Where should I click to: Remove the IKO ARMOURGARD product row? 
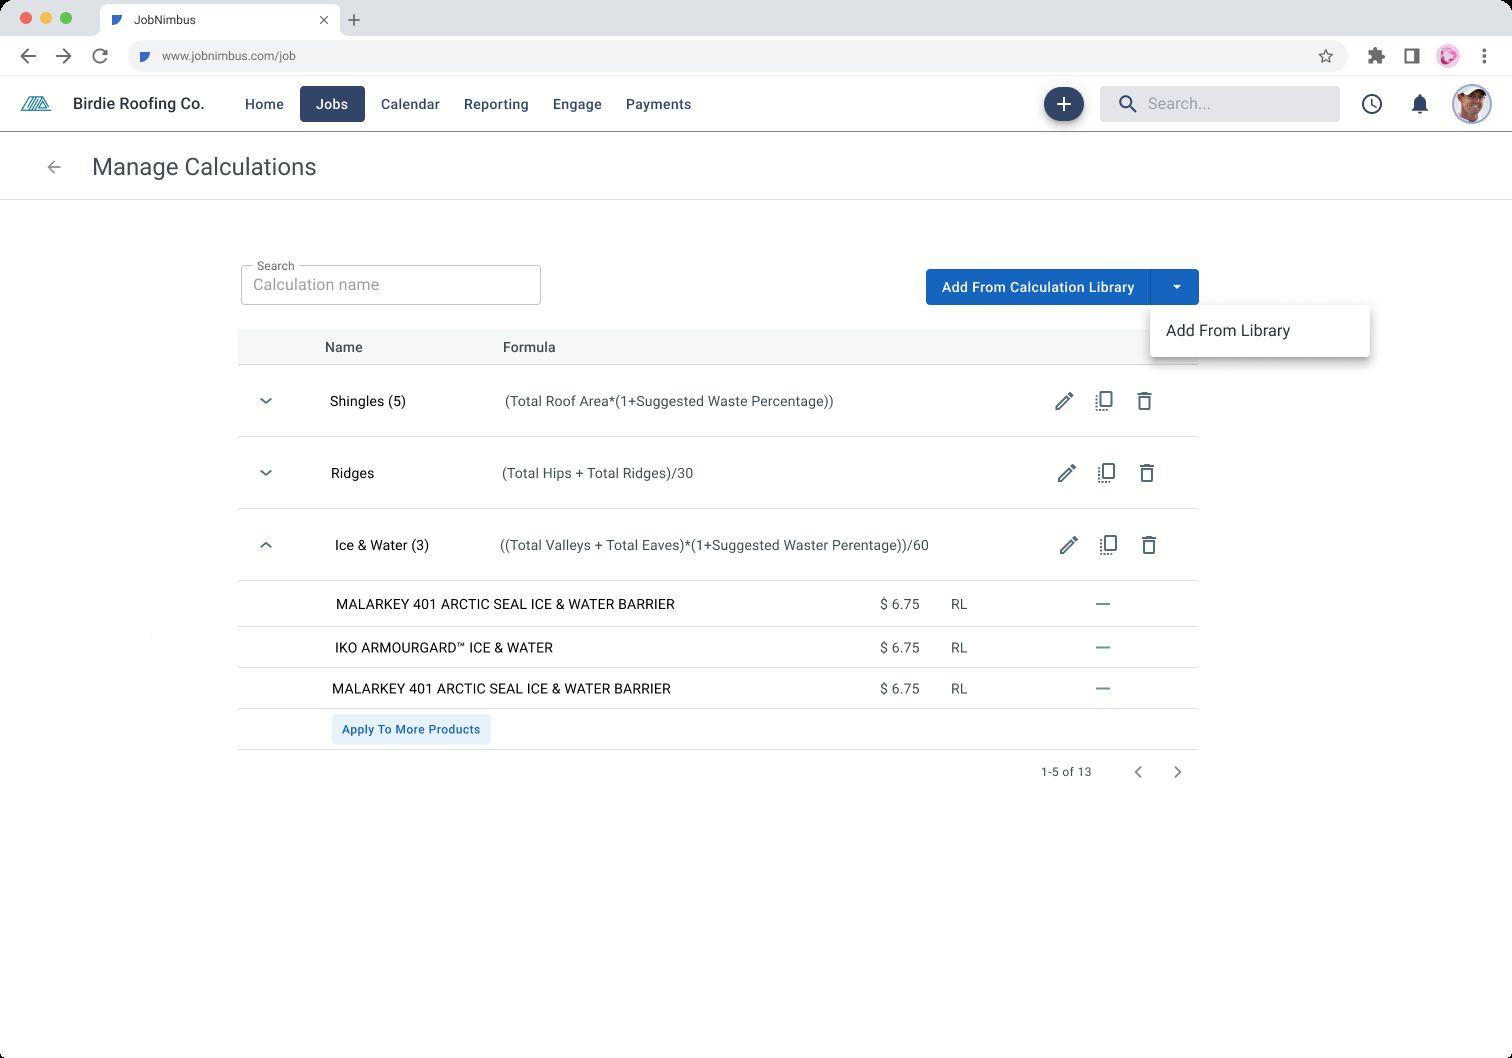(x=1103, y=648)
